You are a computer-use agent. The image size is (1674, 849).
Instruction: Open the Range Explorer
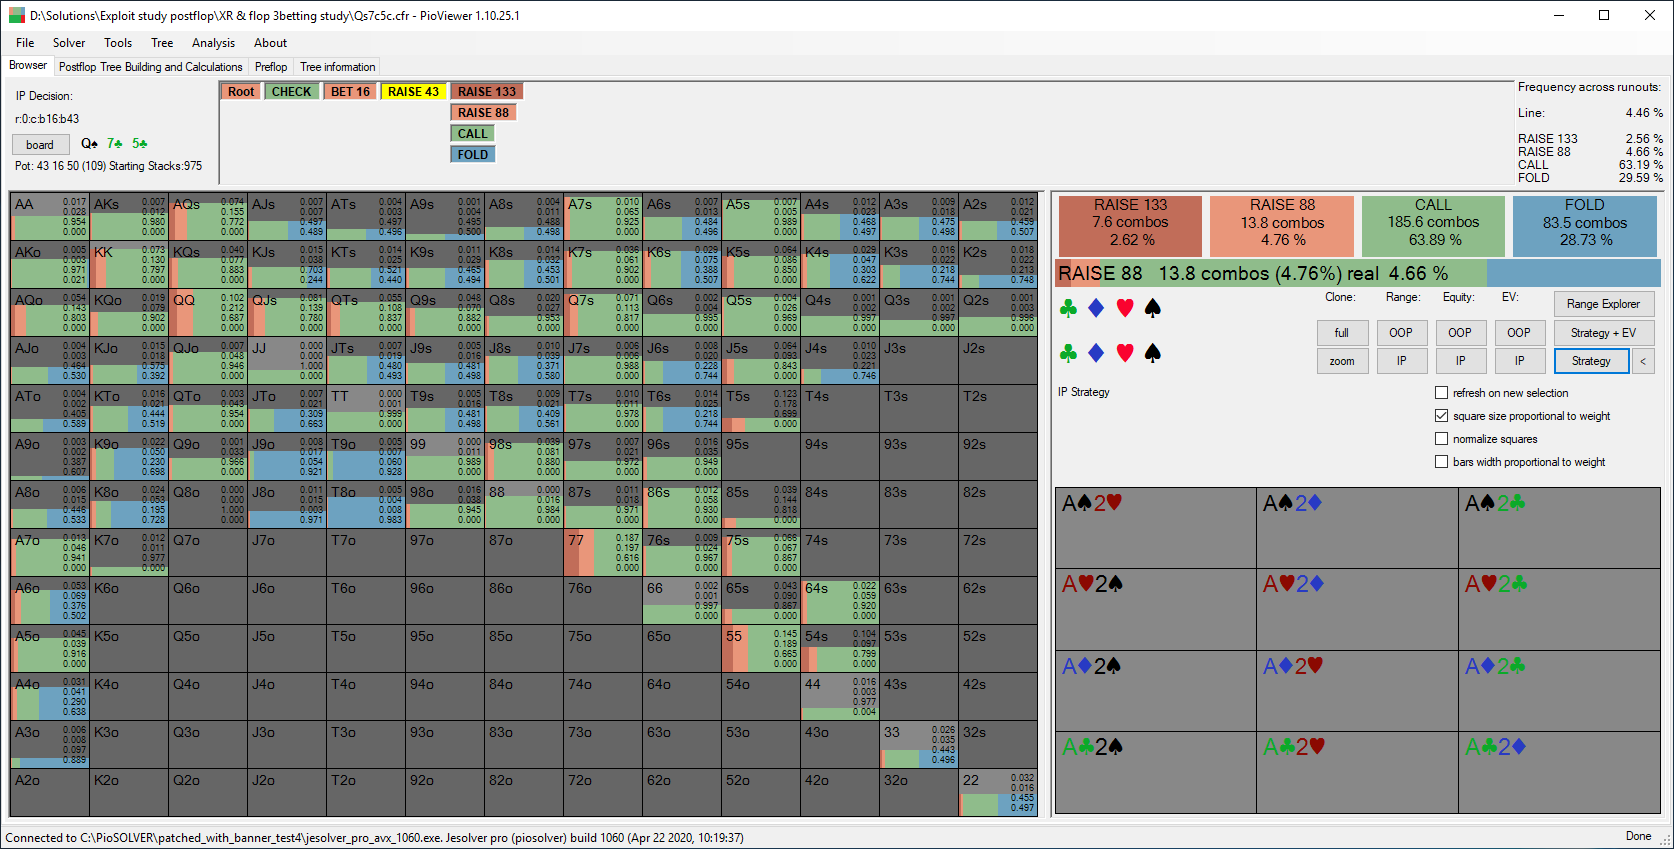point(1603,304)
